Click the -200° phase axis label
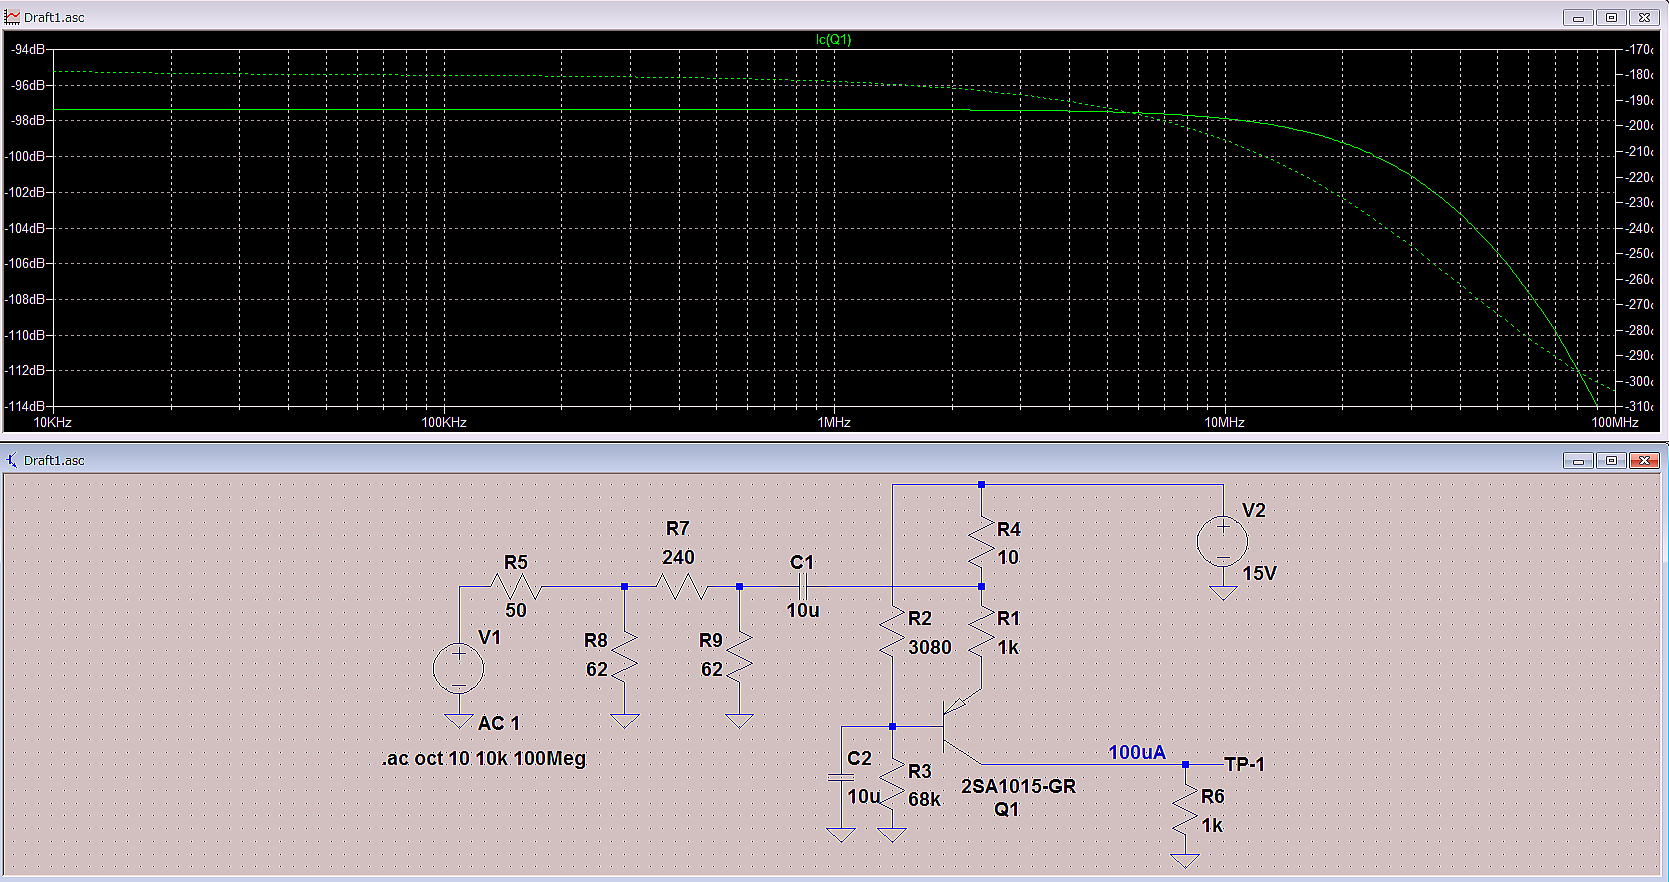The image size is (1669, 882). click(x=1638, y=126)
